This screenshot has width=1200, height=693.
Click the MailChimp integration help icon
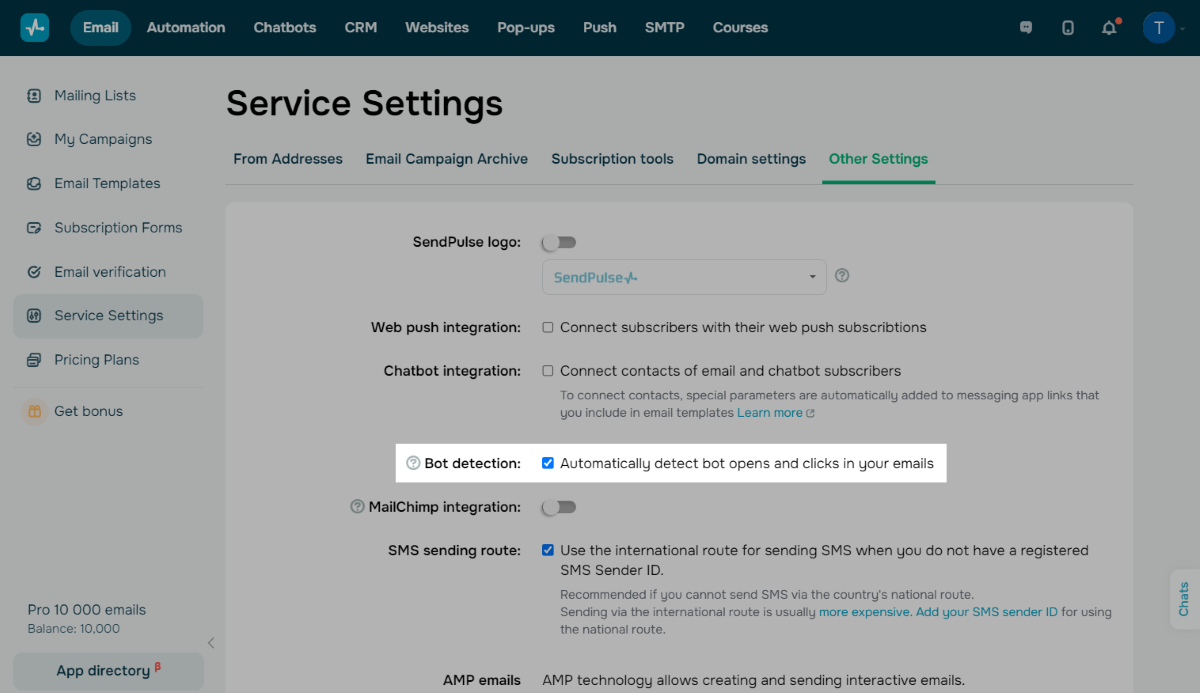click(x=357, y=507)
